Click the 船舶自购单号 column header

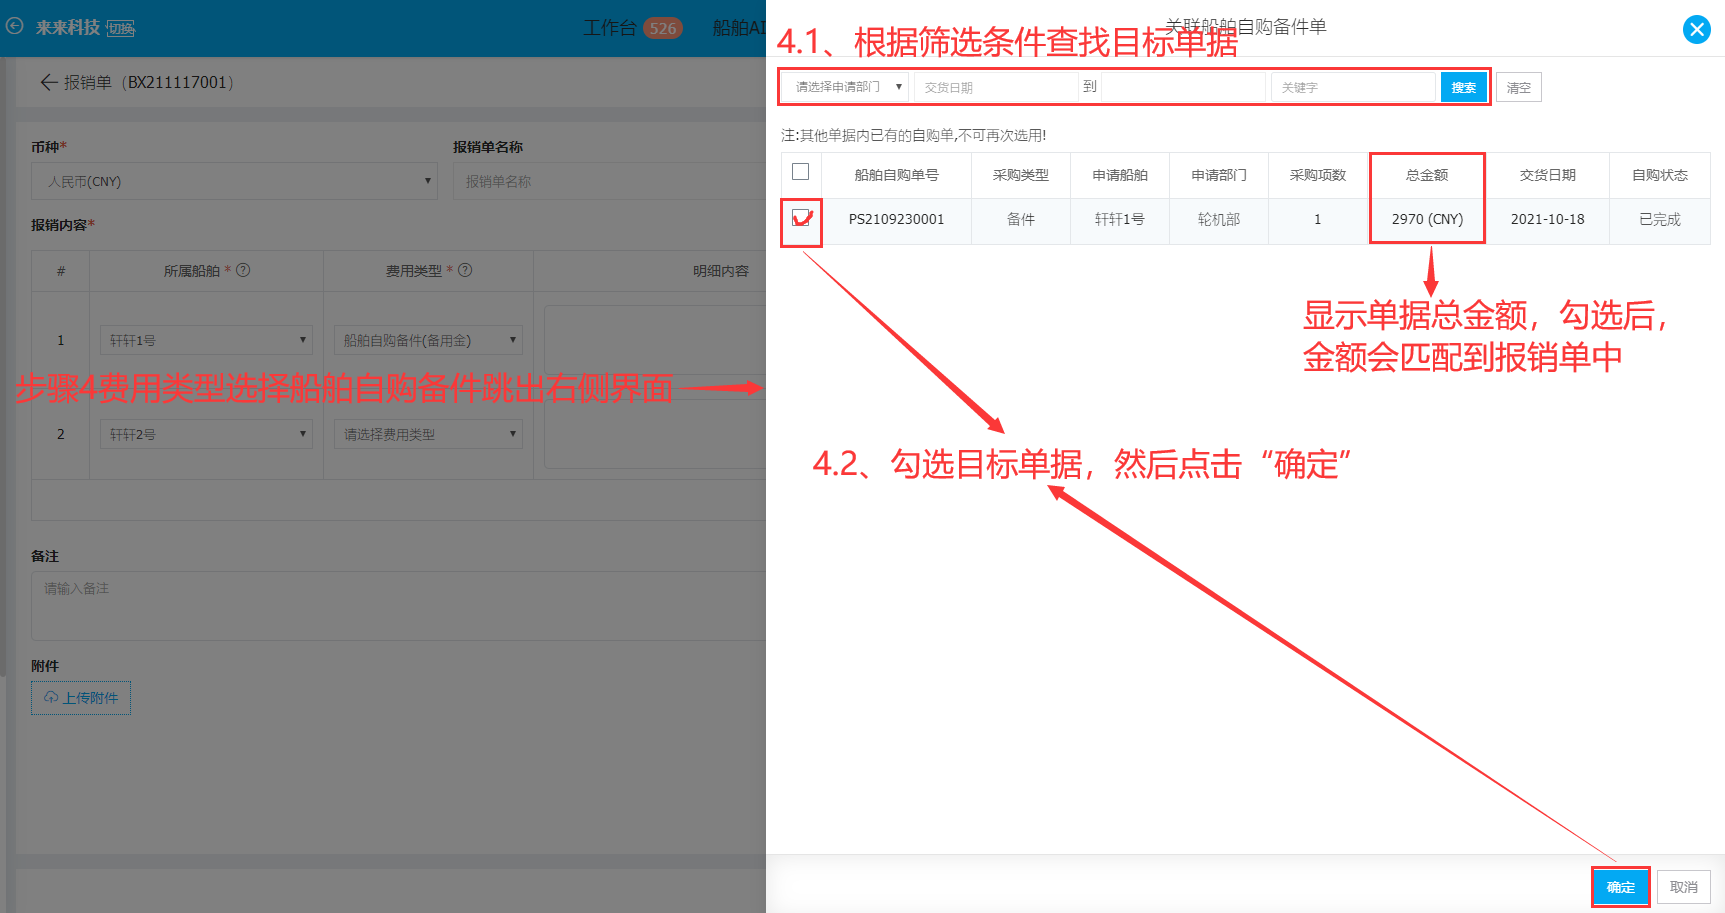tap(896, 175)
